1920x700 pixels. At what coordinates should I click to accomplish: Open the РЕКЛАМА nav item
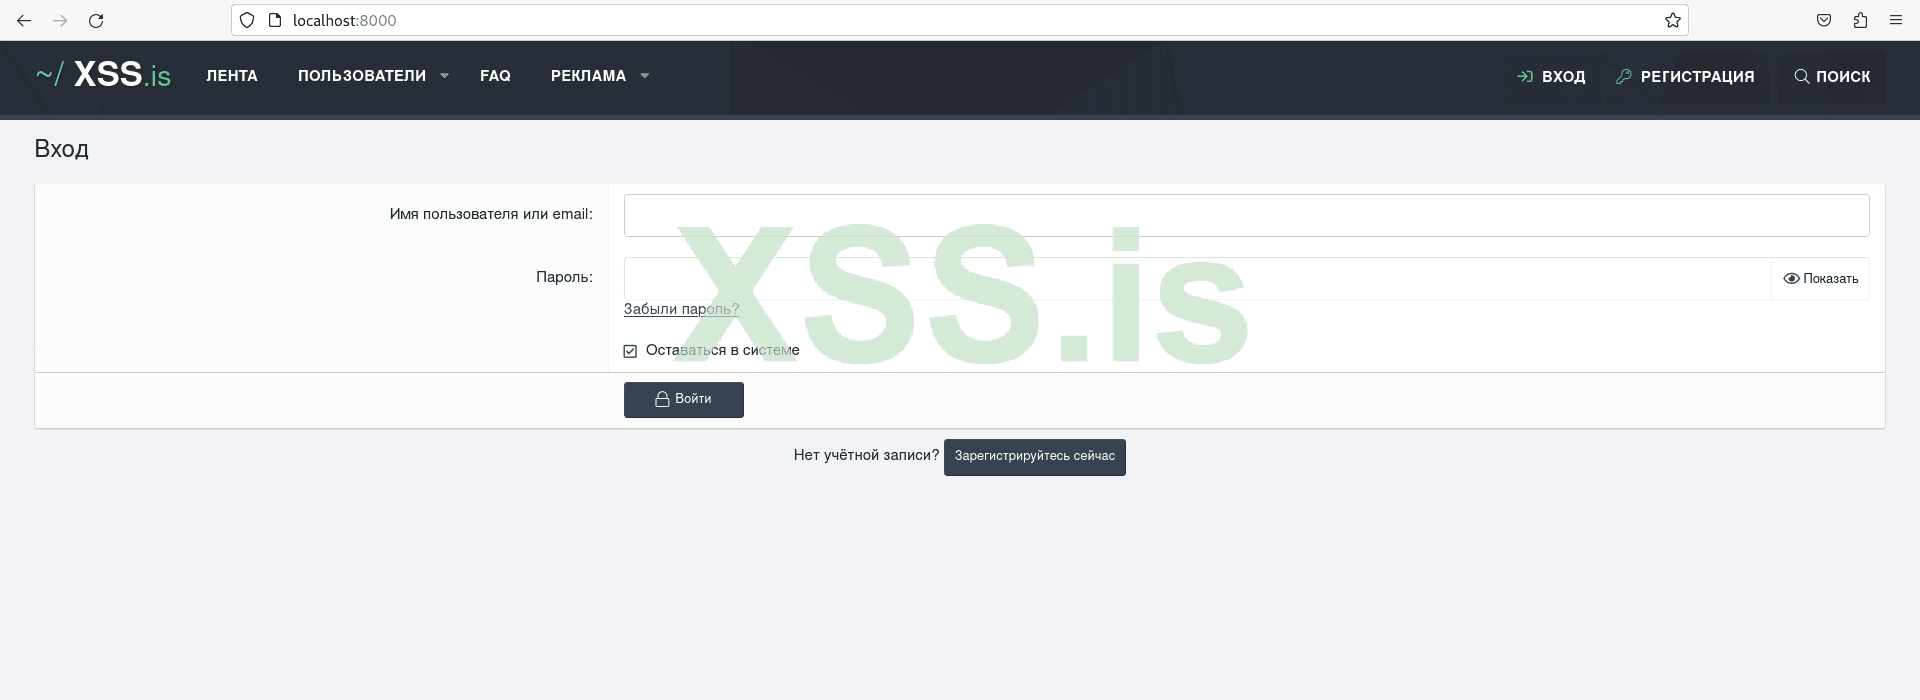pyautogui.click(x=588, y=76)
